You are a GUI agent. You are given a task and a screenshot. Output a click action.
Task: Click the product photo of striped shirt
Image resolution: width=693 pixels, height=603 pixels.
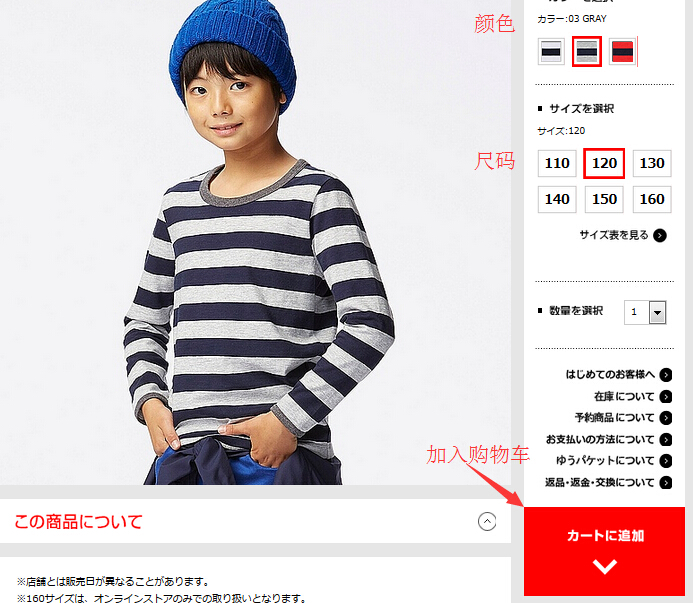click(255, 242)
